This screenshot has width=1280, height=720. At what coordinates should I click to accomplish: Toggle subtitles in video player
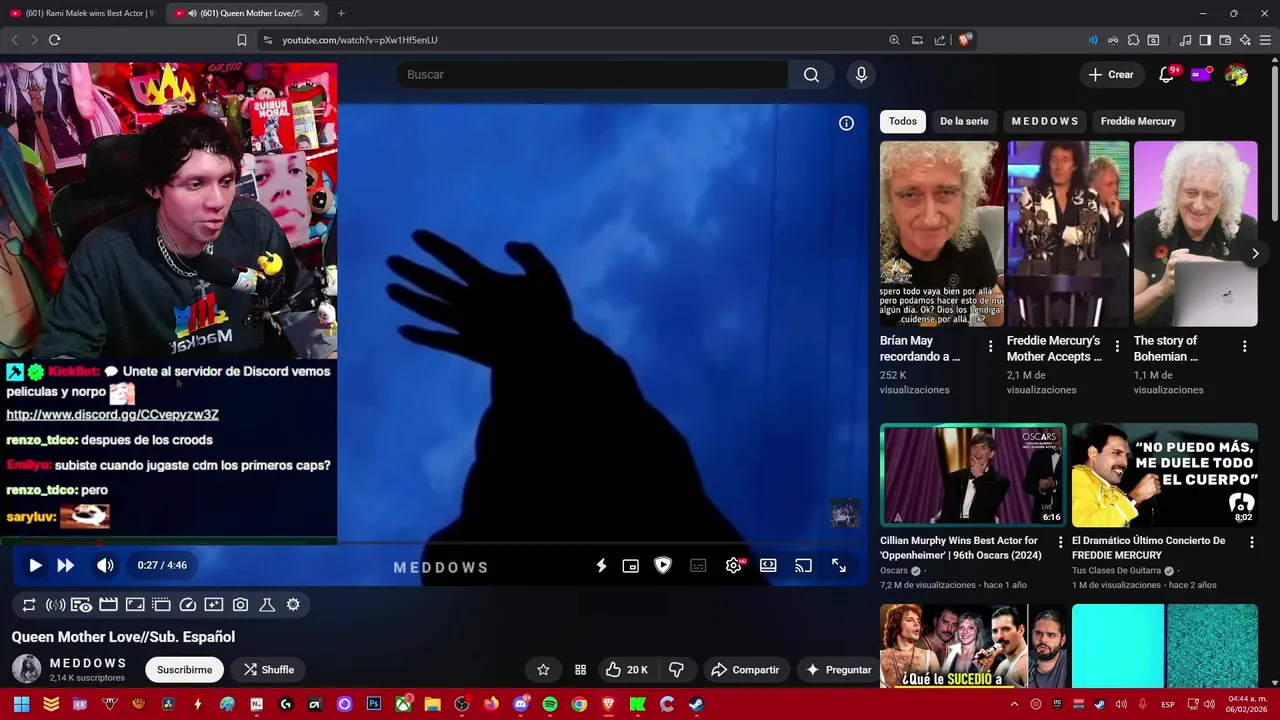pos(698,565)
